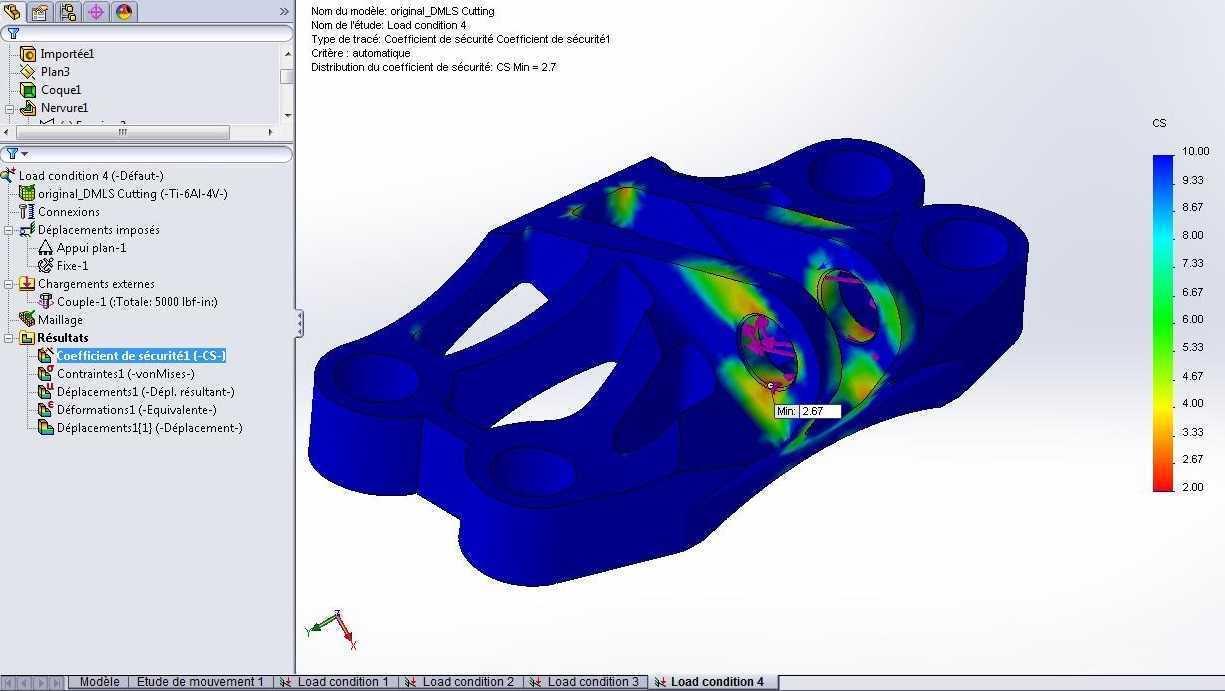The height and width of the screenshot is (691, 1225).
Task: Select Couple-1 (:Totale: 5000 lbf-in:)
Action: click(x=137, y=302)
